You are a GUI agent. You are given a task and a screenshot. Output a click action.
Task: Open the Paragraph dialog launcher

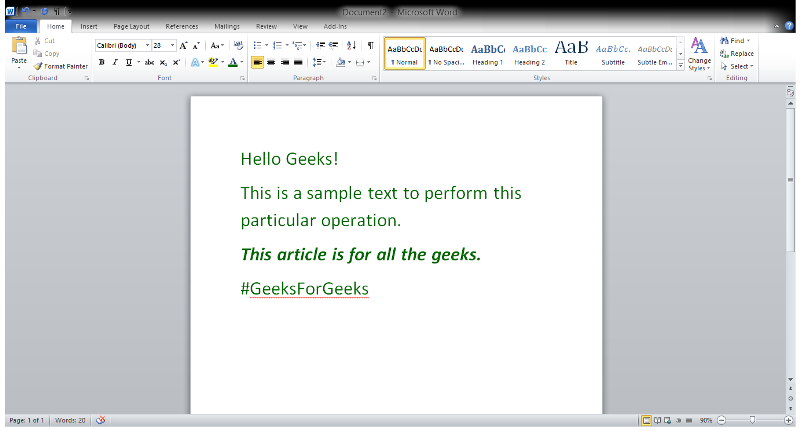pyautogui.click(x=374, y=78)
